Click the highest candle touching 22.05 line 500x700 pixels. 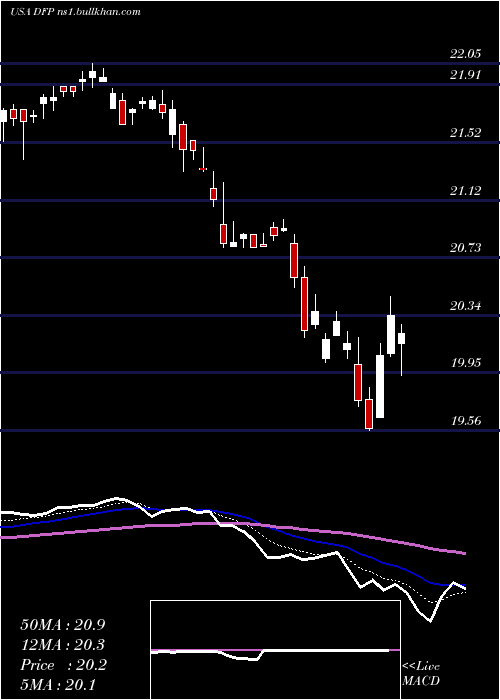(x=92, y=75)
